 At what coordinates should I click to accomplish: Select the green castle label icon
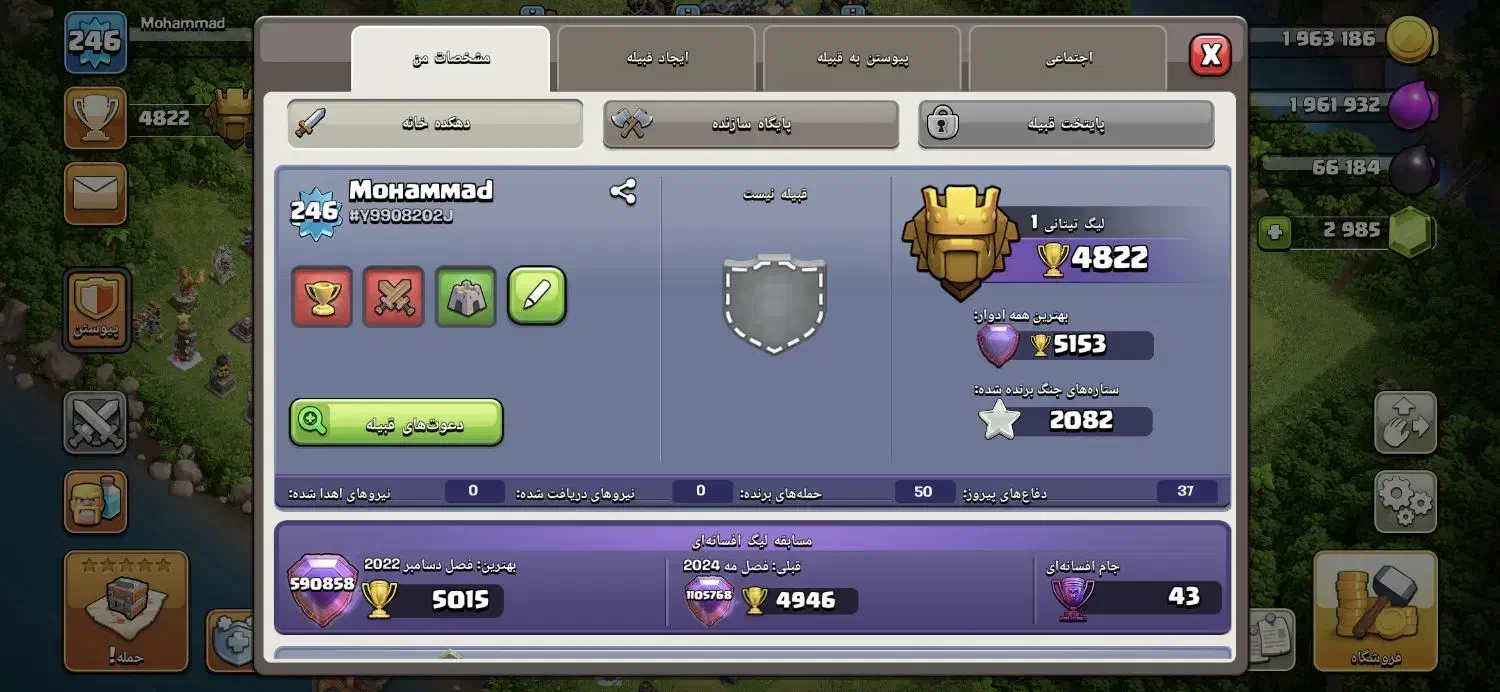[466, 296]
